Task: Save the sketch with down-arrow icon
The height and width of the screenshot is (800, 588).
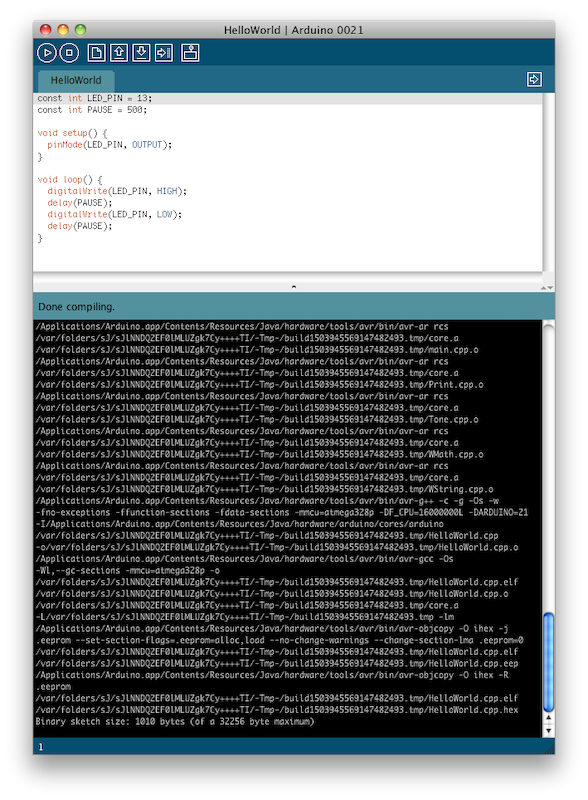Action: (x=141, y=53)
